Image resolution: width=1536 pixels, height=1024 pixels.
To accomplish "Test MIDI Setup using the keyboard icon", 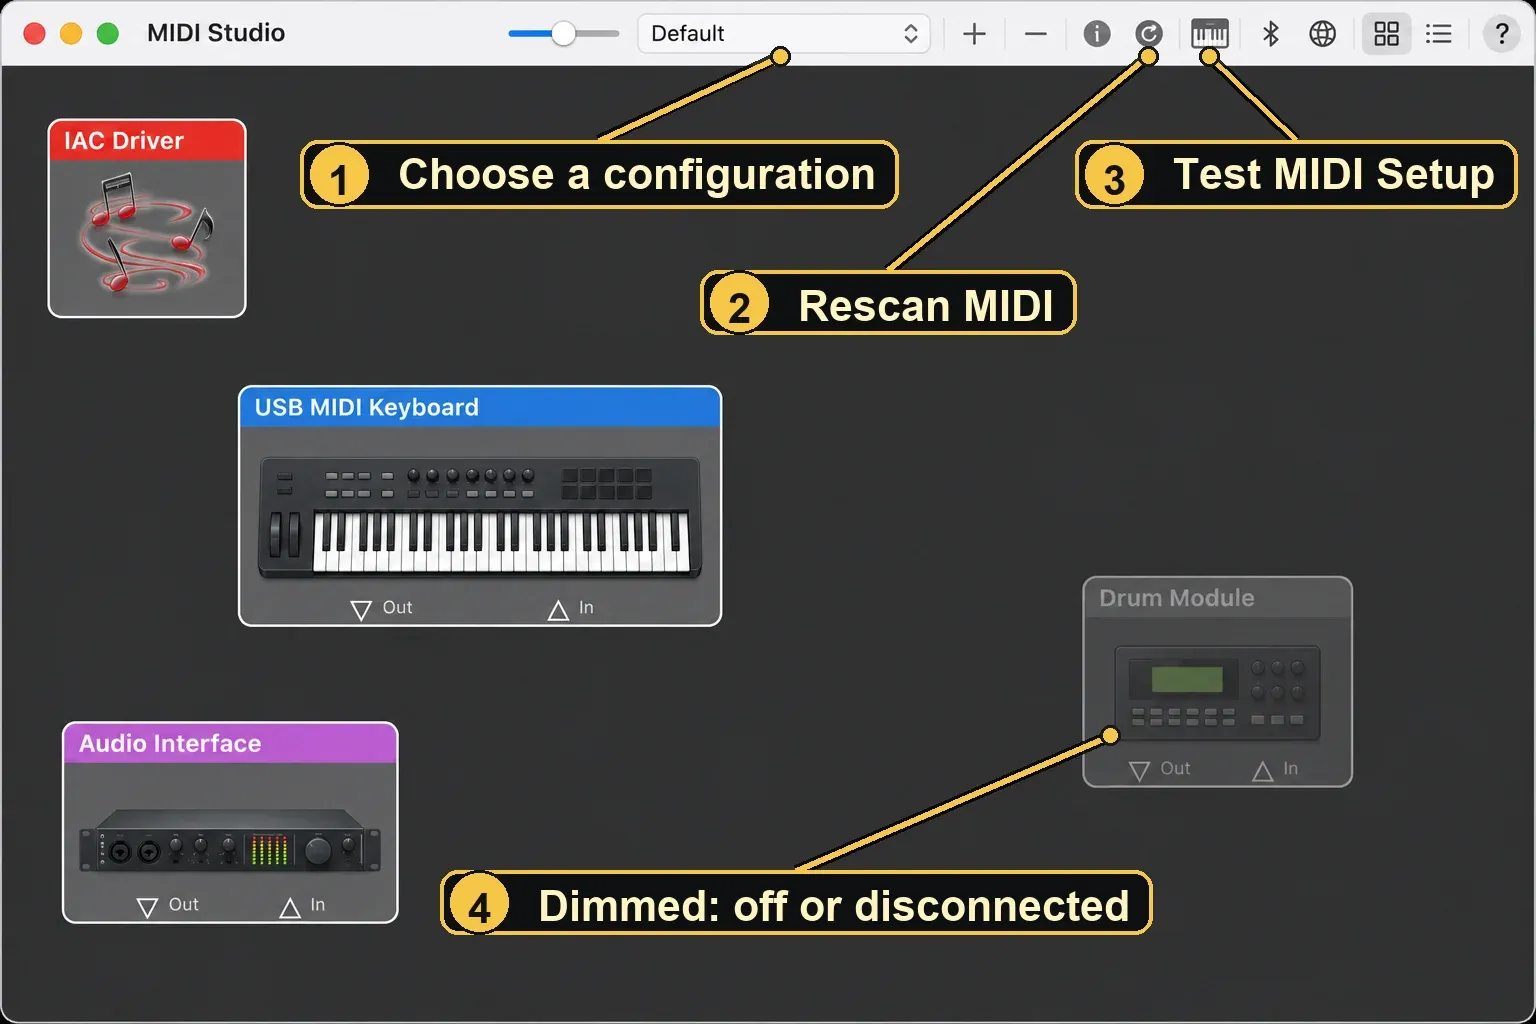I will pyautogui.click(x=1210, y=34).
